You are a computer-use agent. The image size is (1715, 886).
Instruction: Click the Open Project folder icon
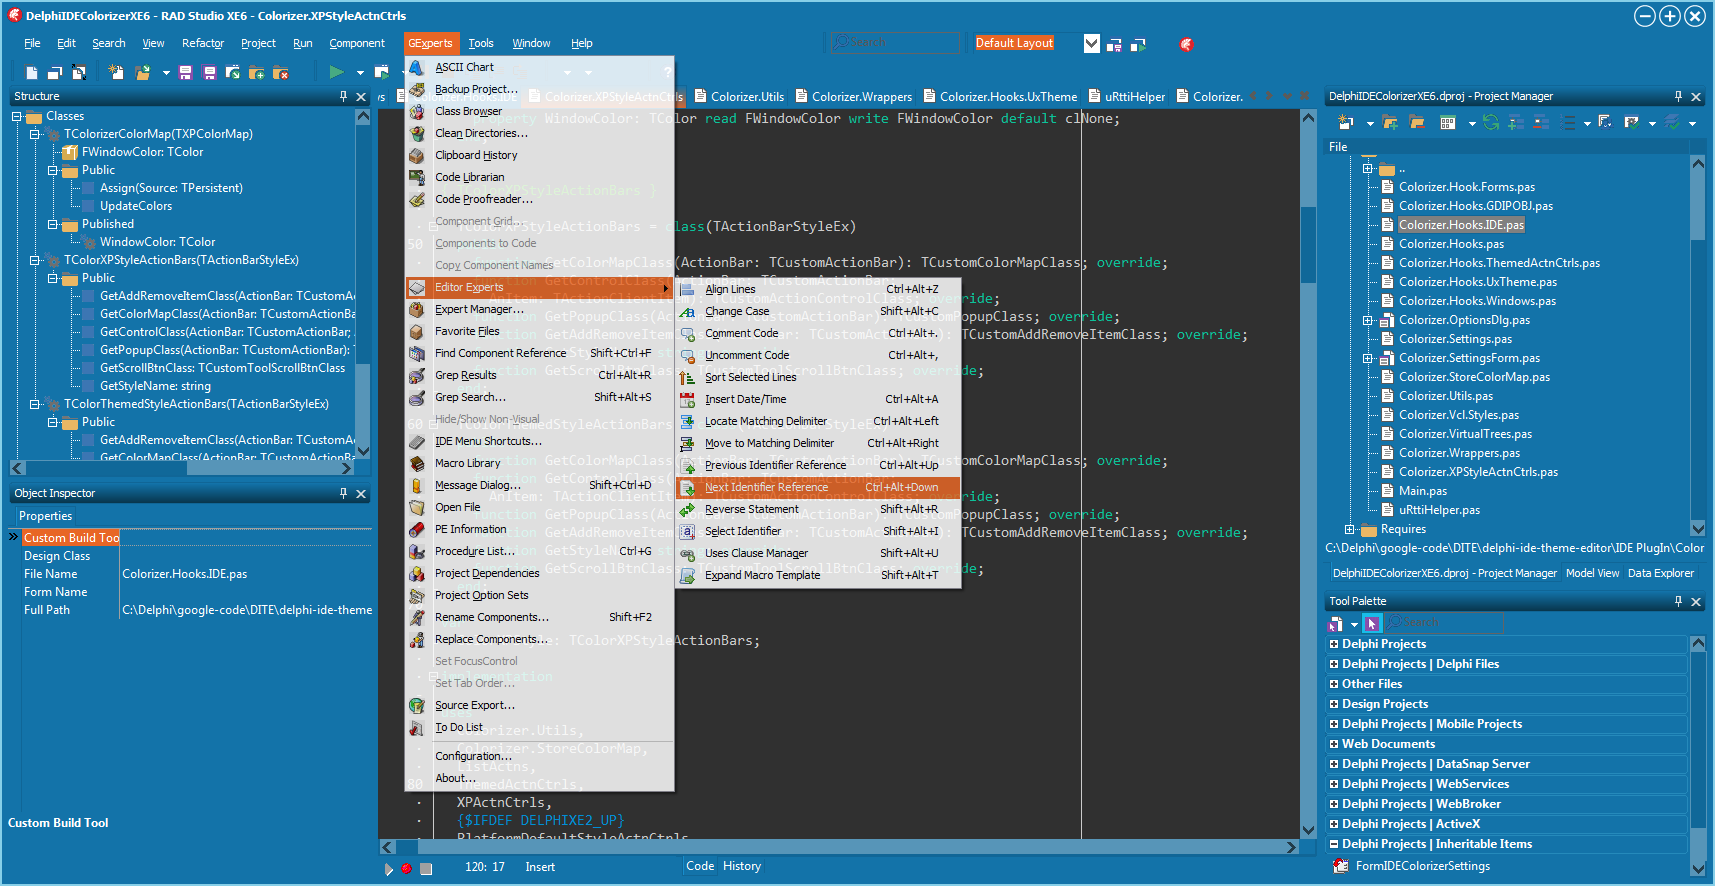point(143,72)
